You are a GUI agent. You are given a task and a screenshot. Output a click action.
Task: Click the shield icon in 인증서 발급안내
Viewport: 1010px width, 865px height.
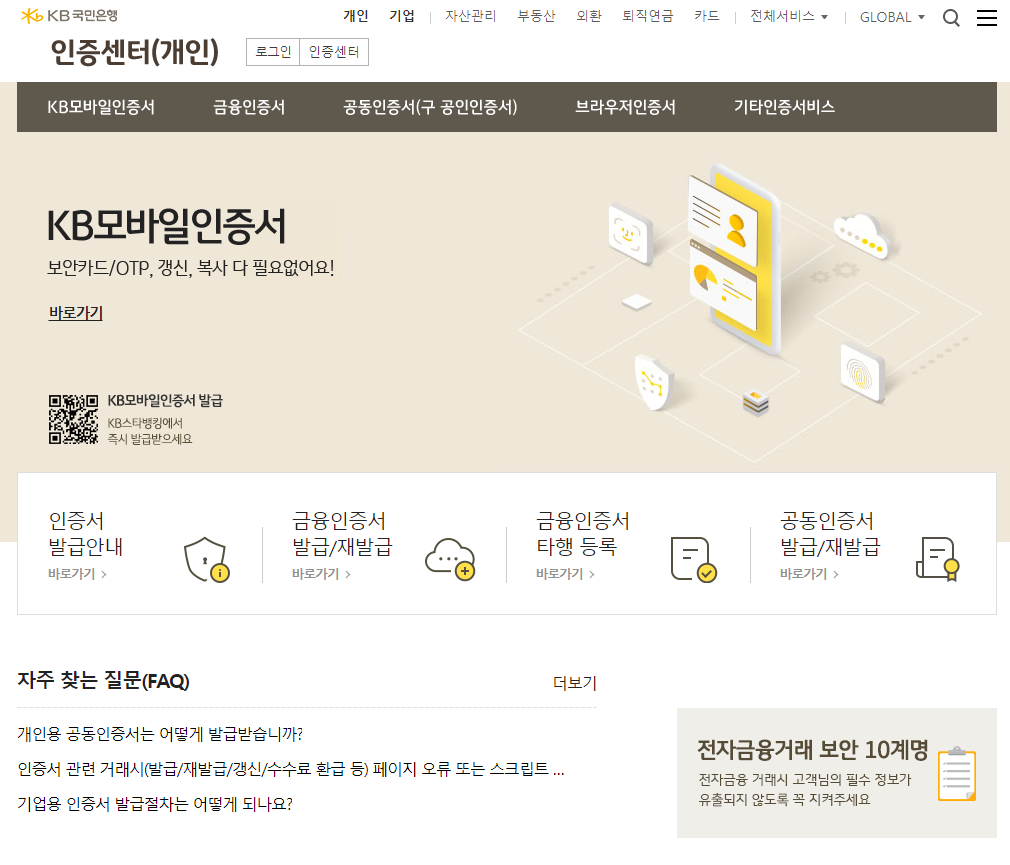coord(207,559)
